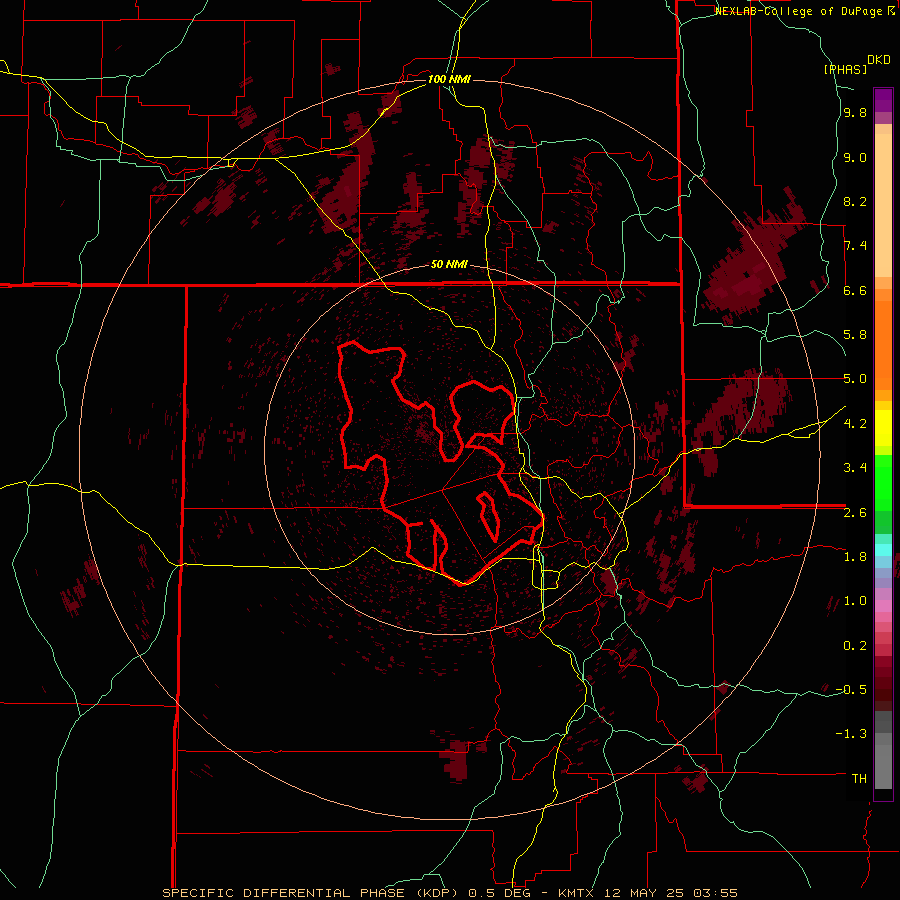Pick the bright green segment of the color bar
Viewport: 900px width, 900px height.
coord(883,482)
